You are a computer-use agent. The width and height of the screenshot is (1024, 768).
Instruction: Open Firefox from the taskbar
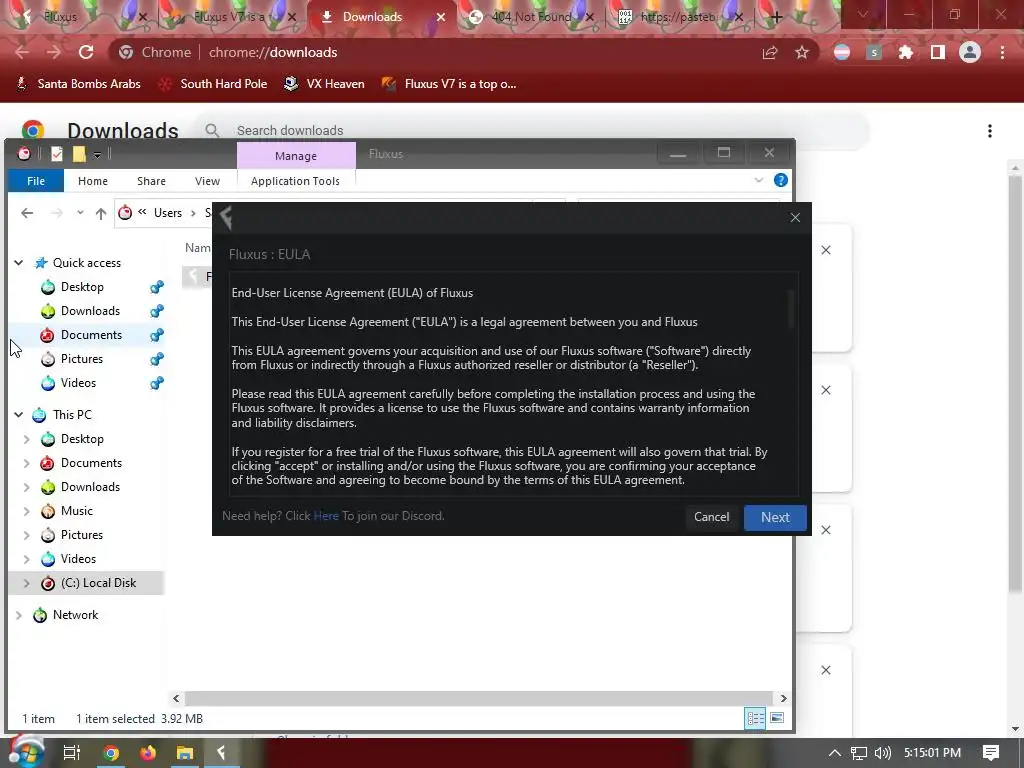[x=148, y=753]
